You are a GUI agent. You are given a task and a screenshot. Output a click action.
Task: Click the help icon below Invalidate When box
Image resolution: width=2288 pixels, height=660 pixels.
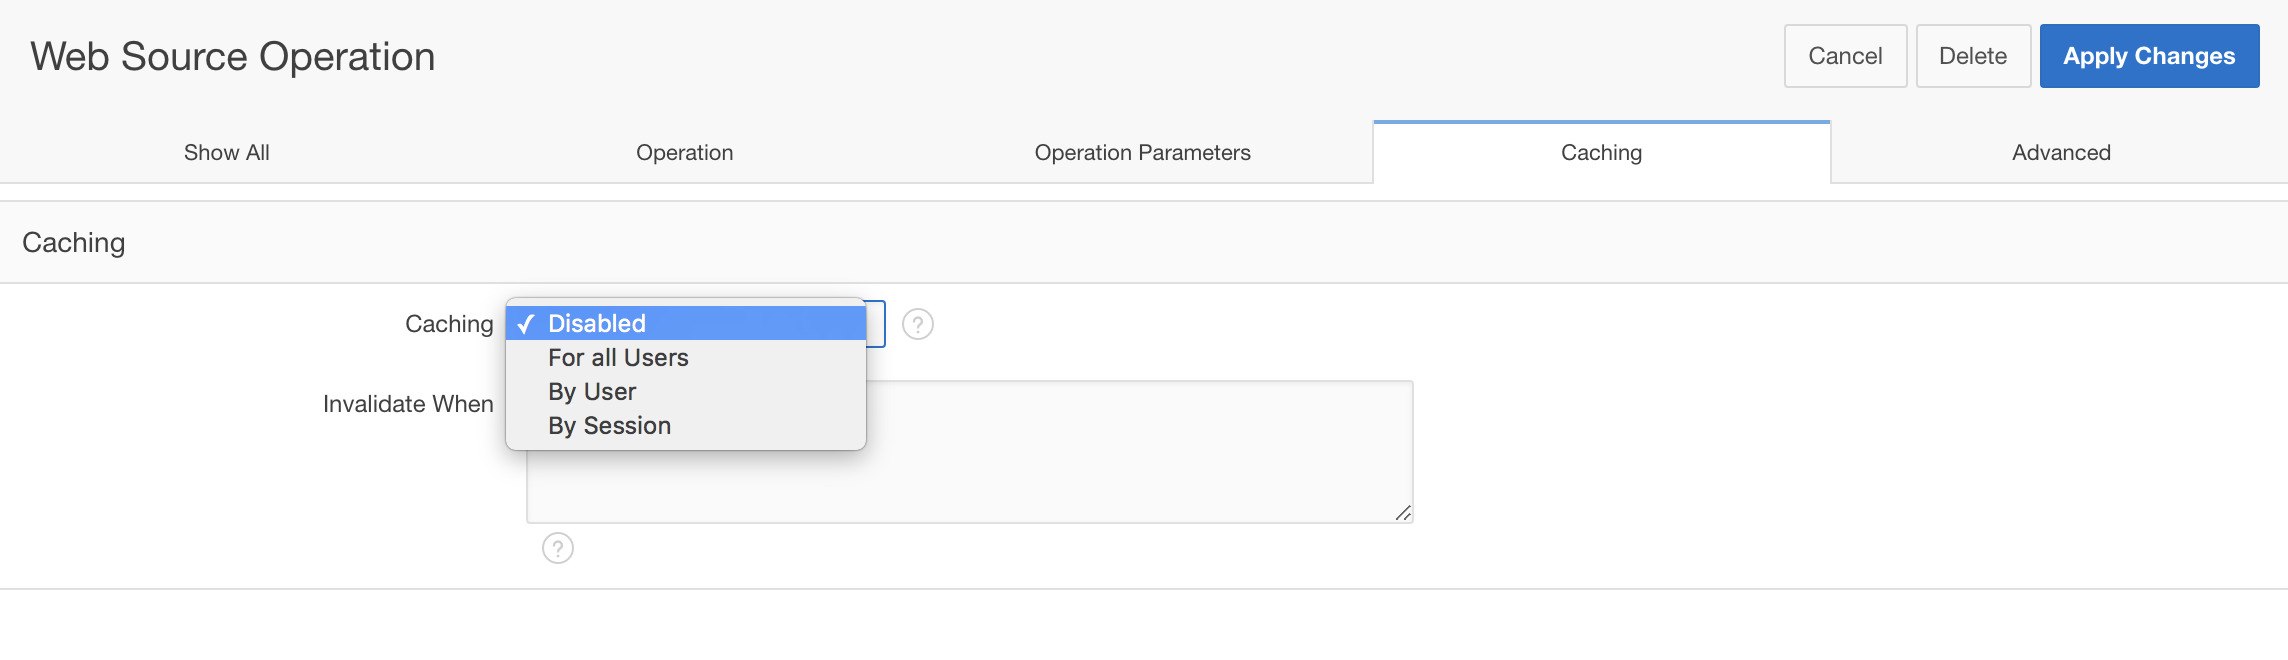[558, 548]
